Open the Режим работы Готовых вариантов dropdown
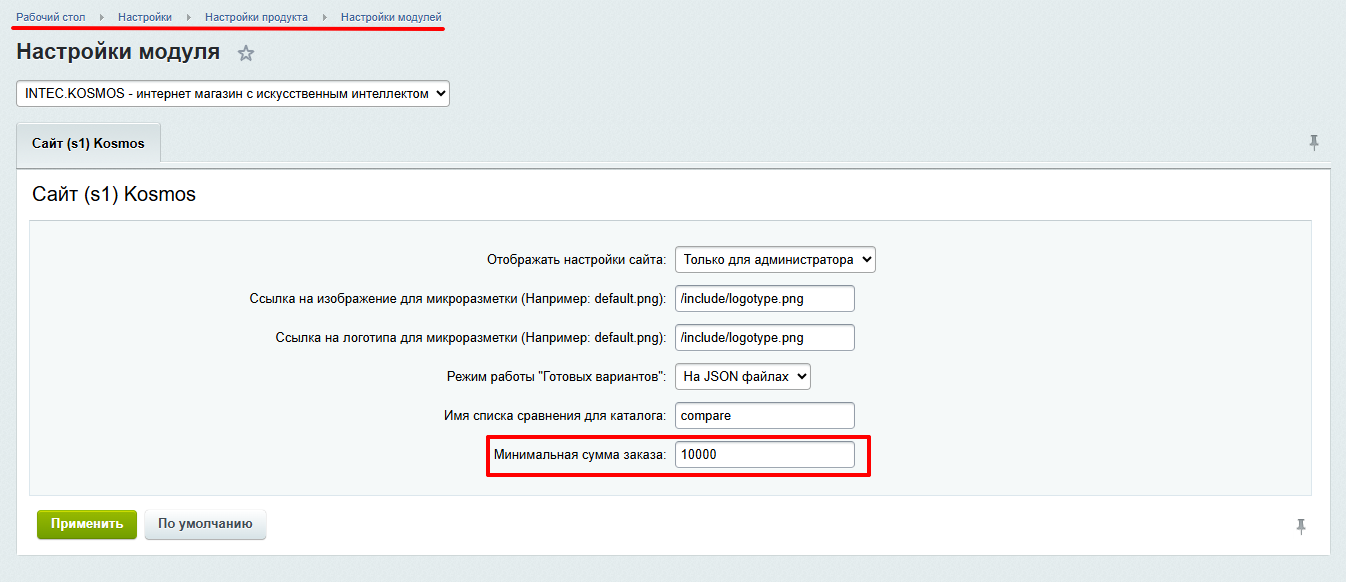The height and width of the screenshot is (582, 1346). click(742, 376)
